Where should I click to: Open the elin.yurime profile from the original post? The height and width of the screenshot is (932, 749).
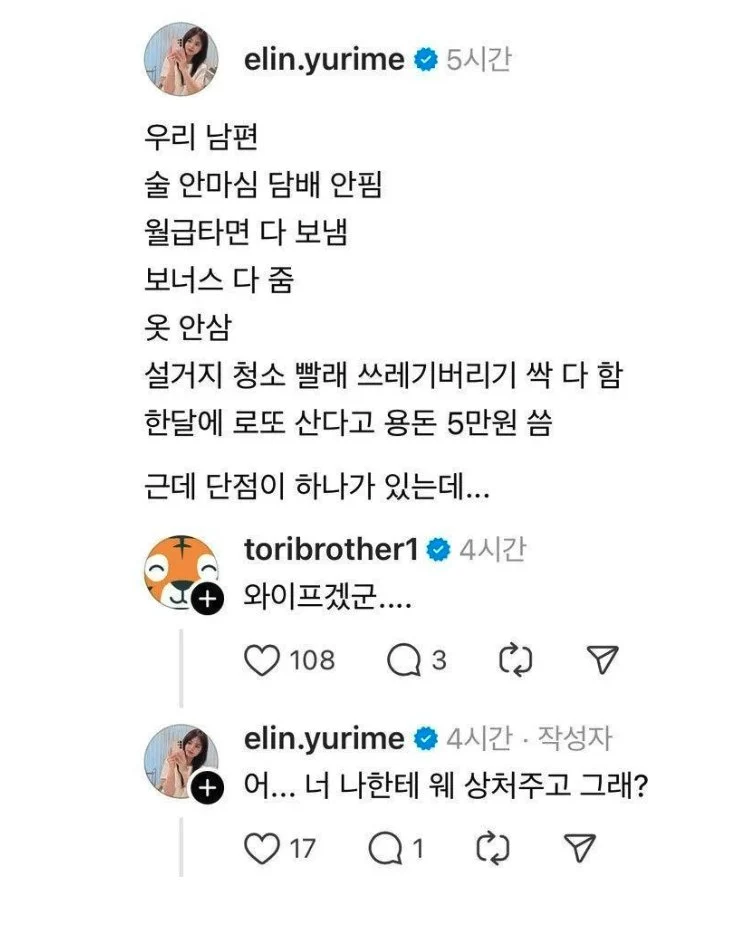(324, 60)
